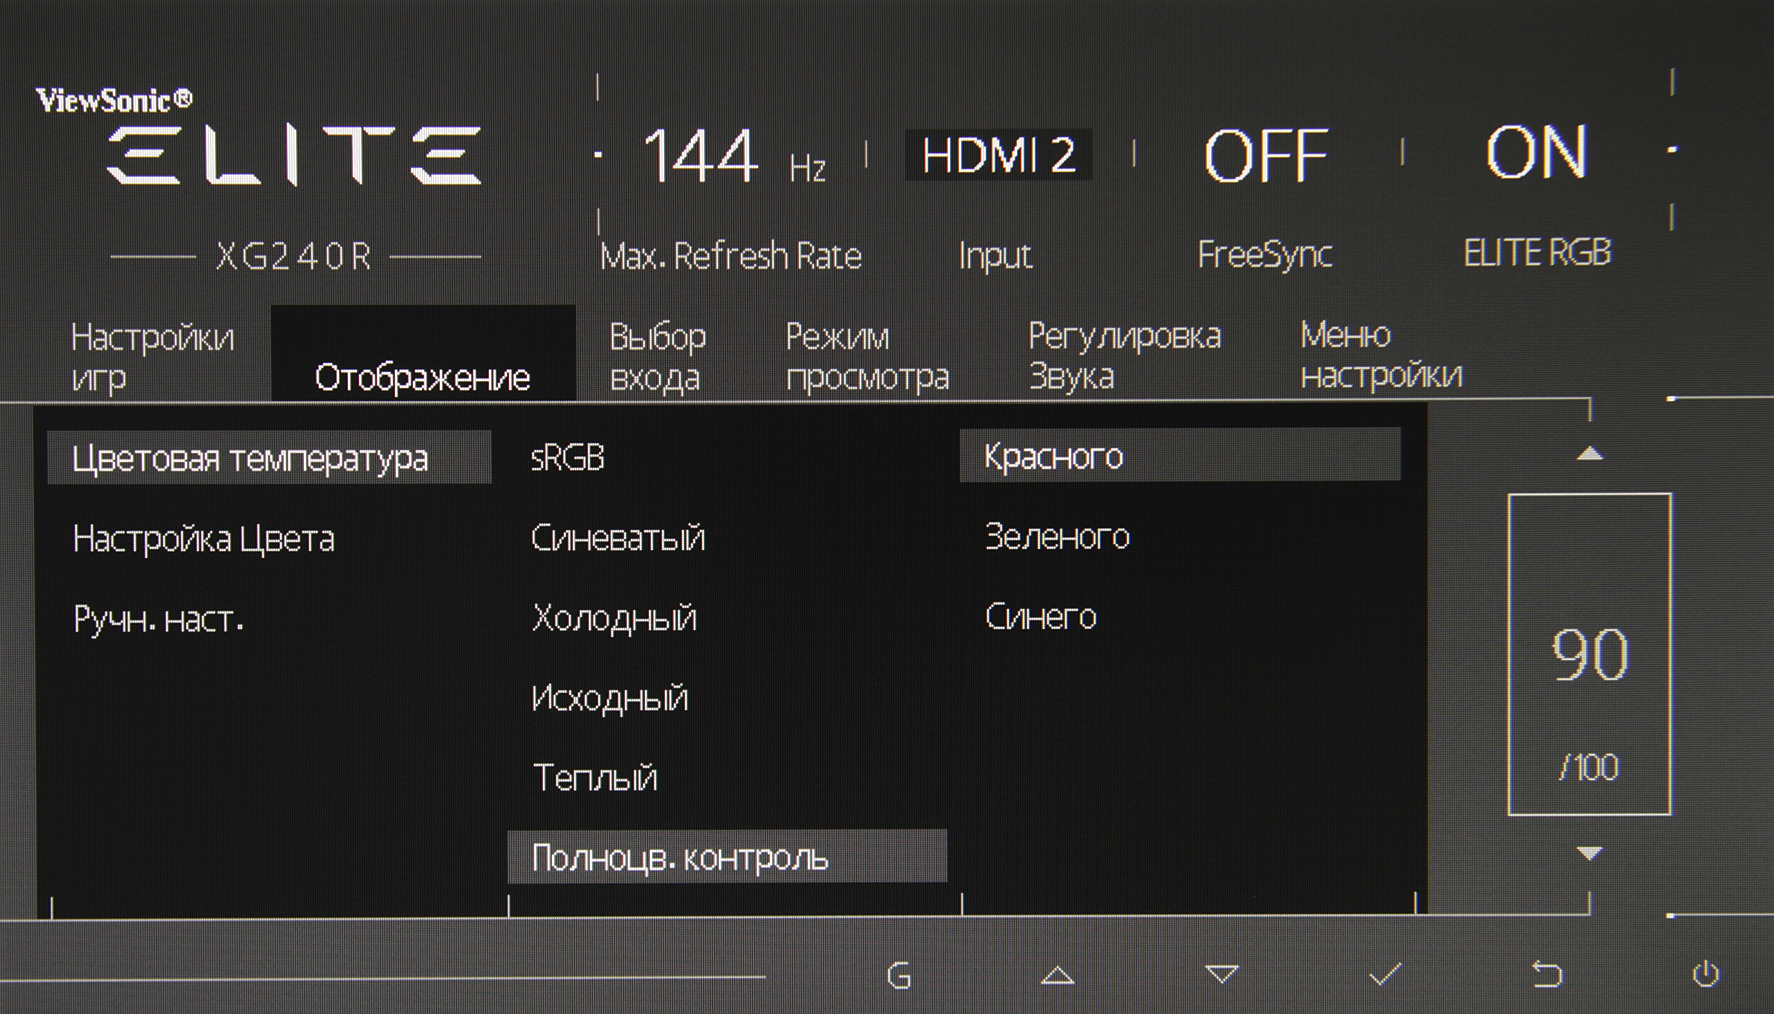Image resolution: width=1774 pixels, height=1014 pixels.
Task: Click the G game mode icon
Action: pos(899,975)
